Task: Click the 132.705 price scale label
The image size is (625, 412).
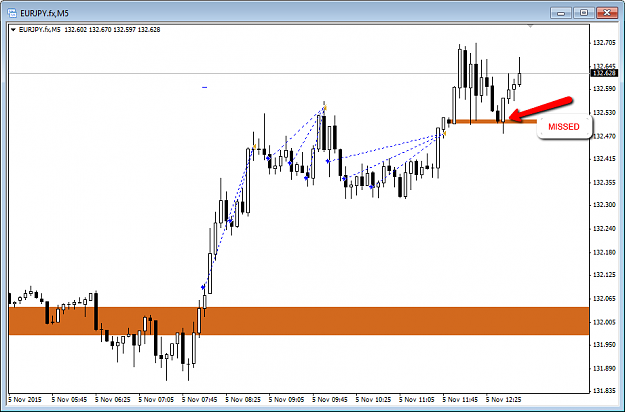Action: click(x=604, y=43)
